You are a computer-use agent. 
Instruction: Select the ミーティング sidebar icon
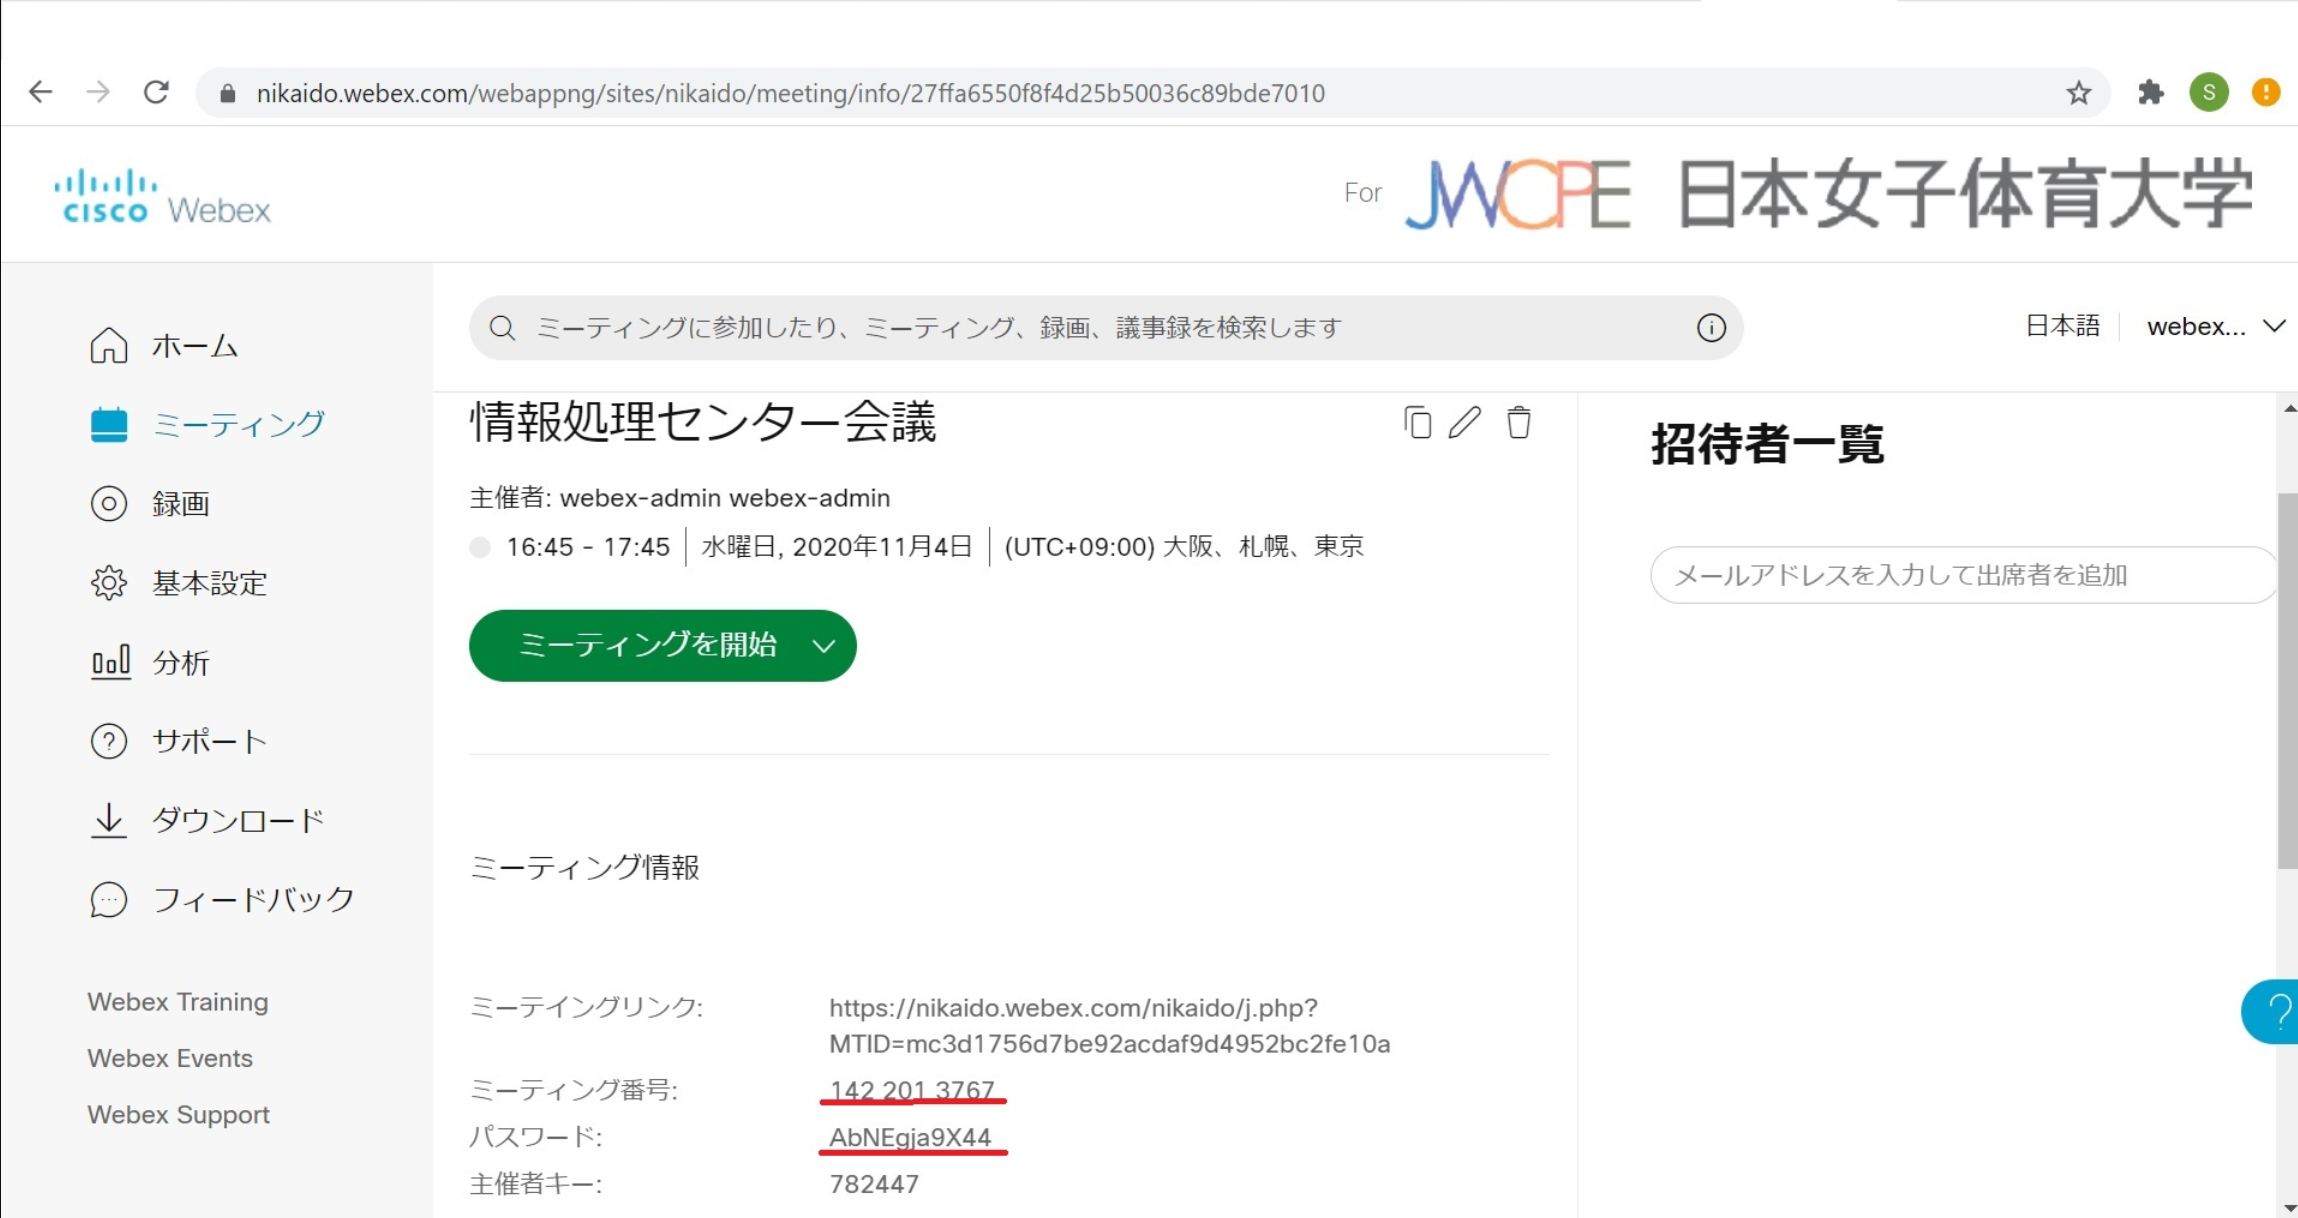109,423
